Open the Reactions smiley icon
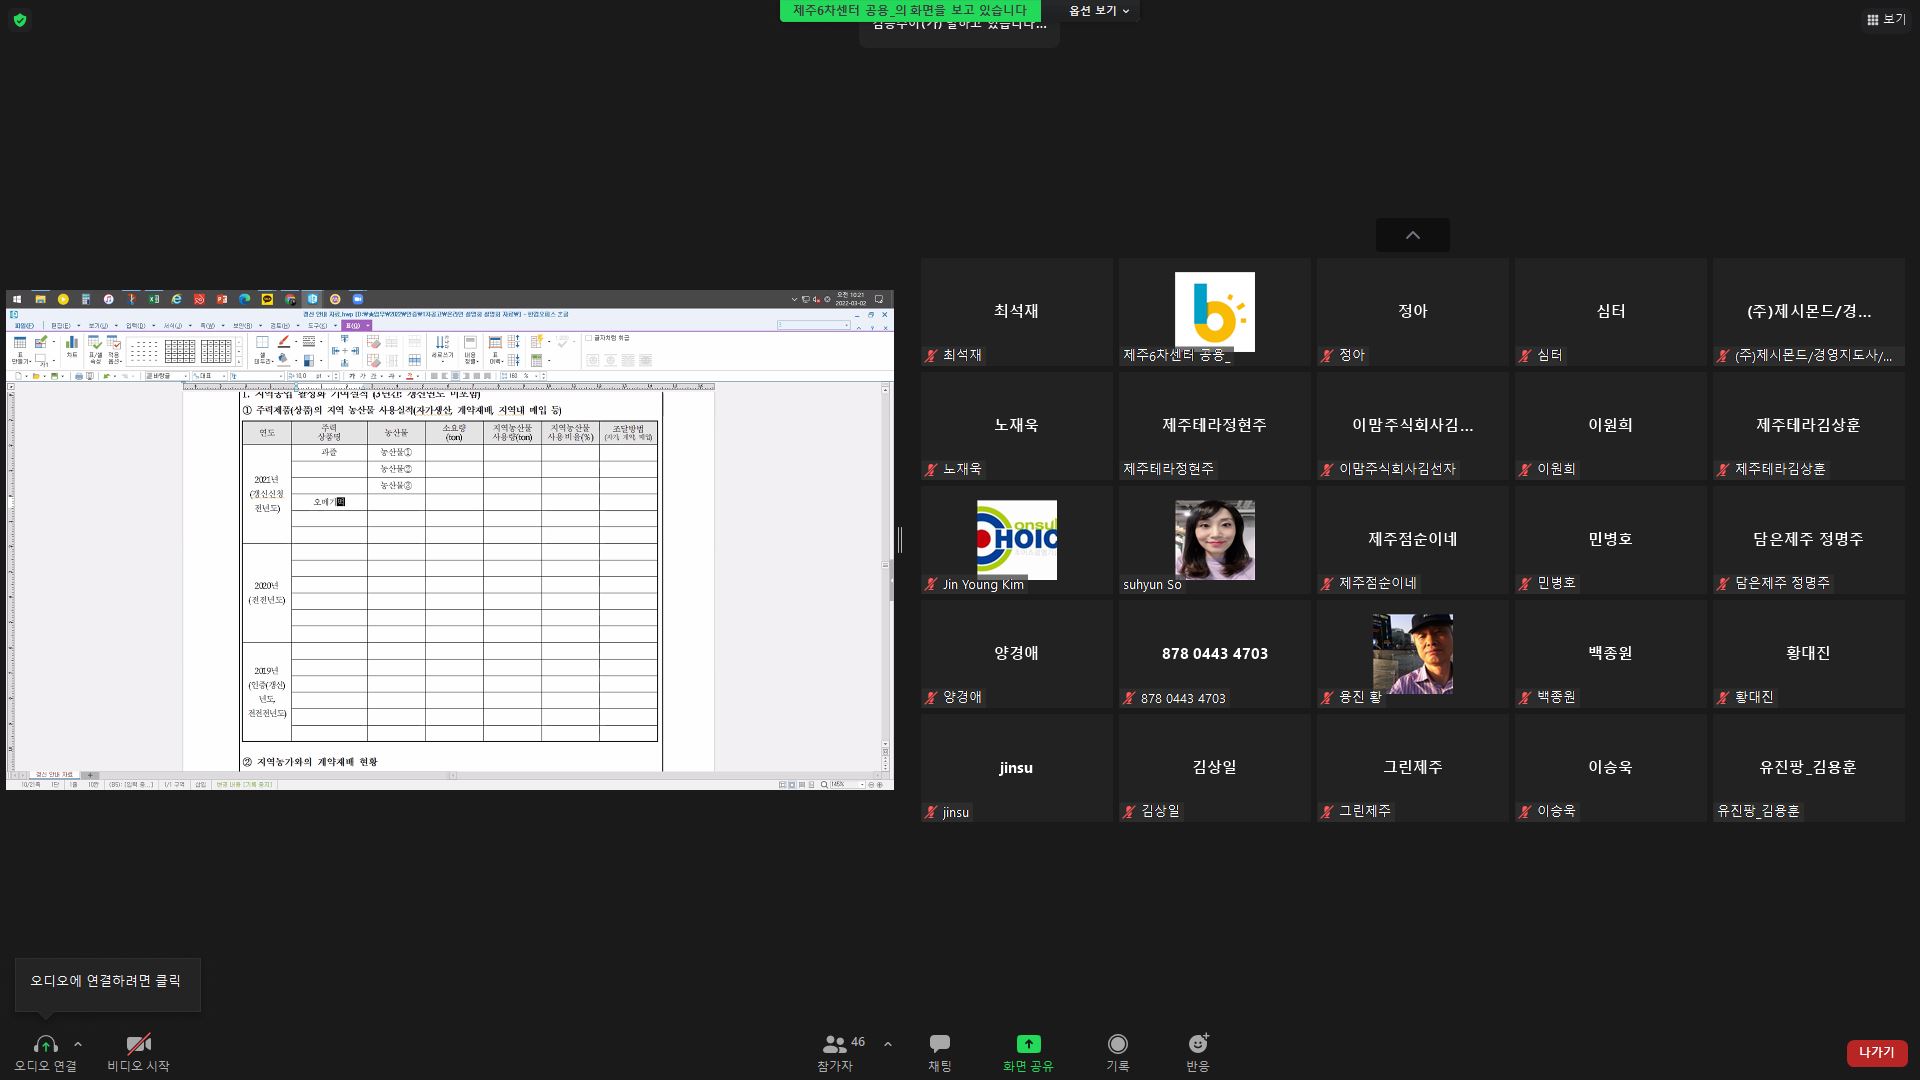 [x=1197, y=1044]
